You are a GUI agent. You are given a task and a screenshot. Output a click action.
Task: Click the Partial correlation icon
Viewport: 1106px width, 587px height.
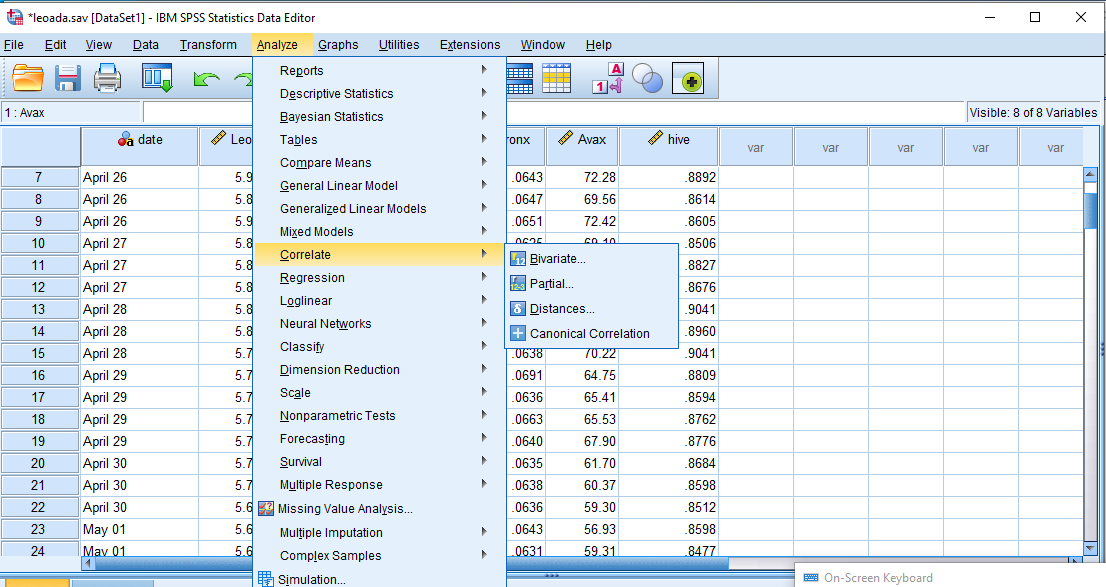point(518,284)
